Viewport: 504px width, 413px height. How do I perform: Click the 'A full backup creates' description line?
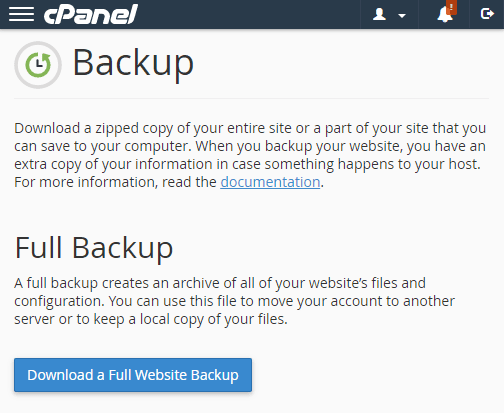[x=220, y=283]
